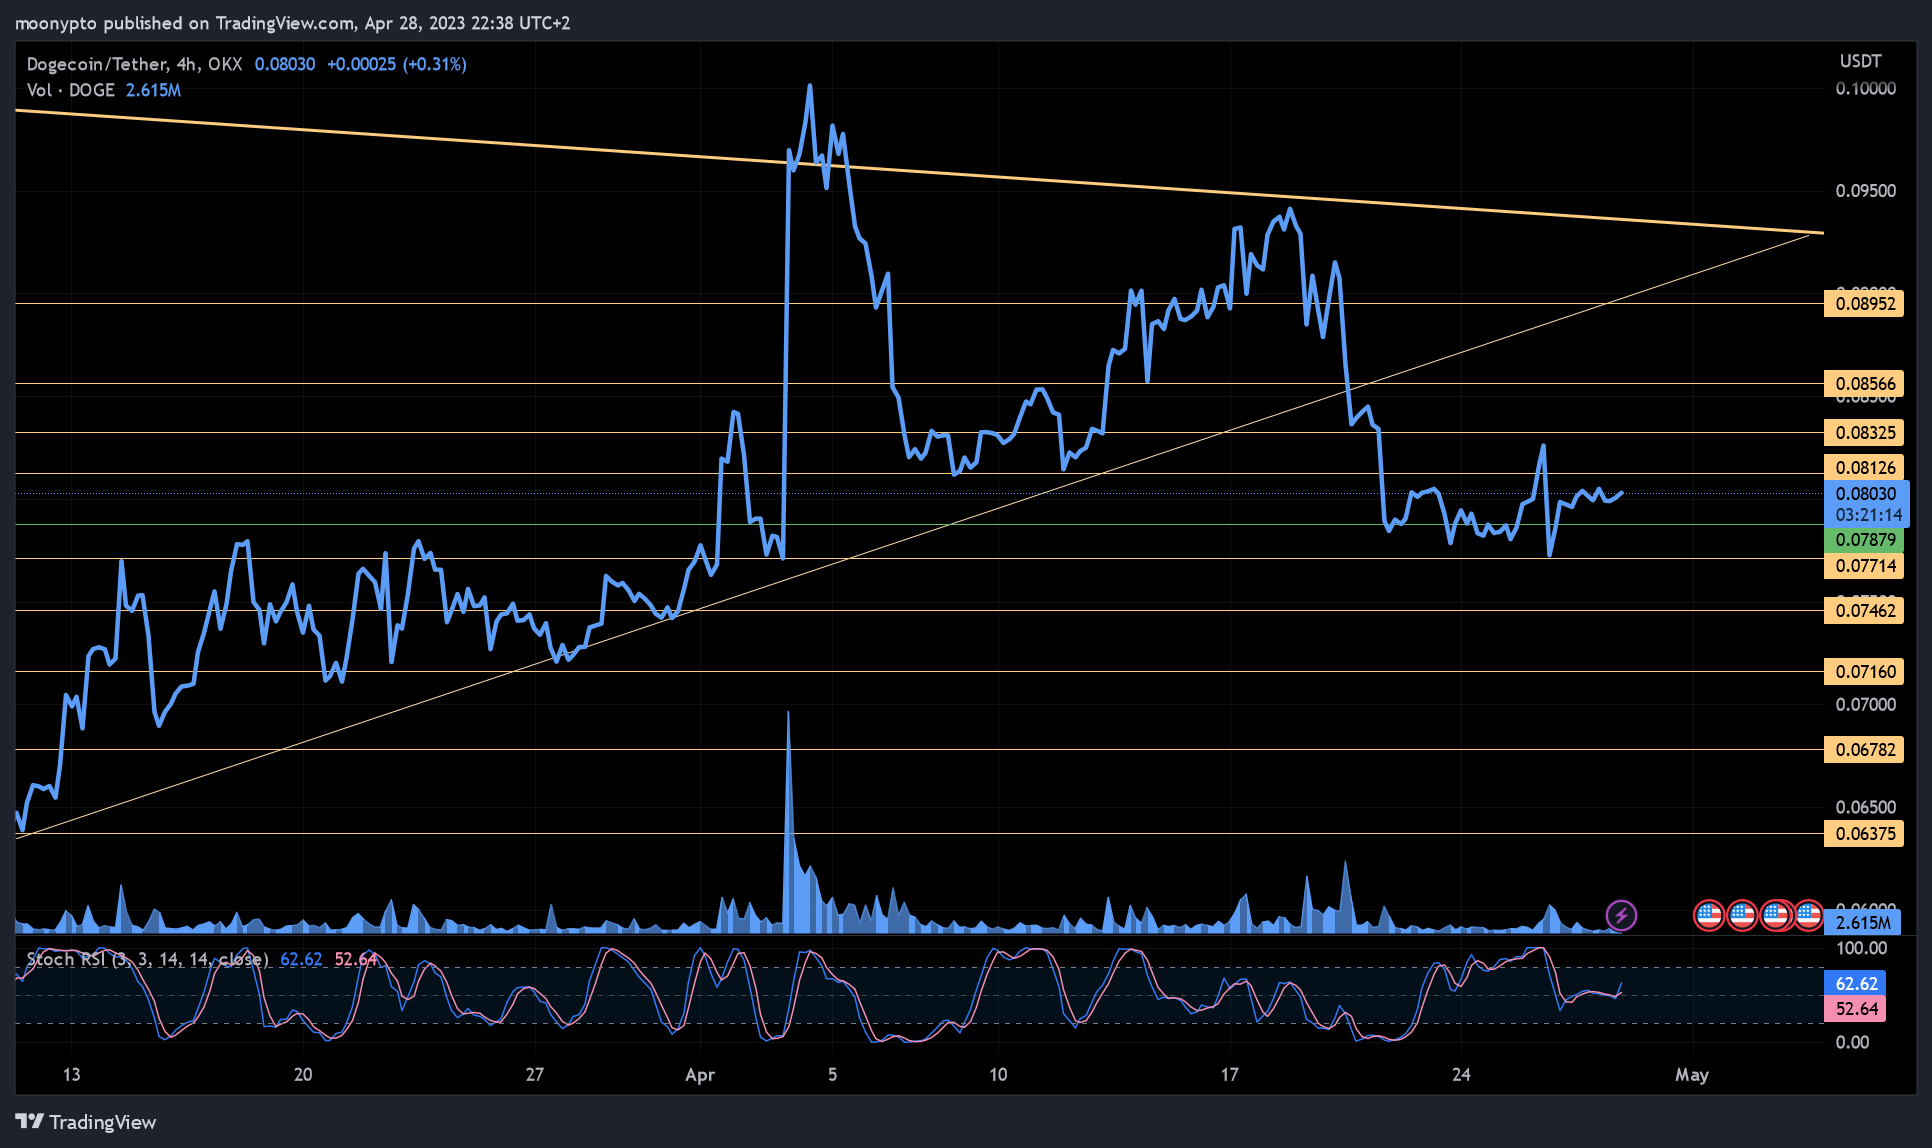Click the blue 62.62 Stoch RSI axis label

(1856, 983)
